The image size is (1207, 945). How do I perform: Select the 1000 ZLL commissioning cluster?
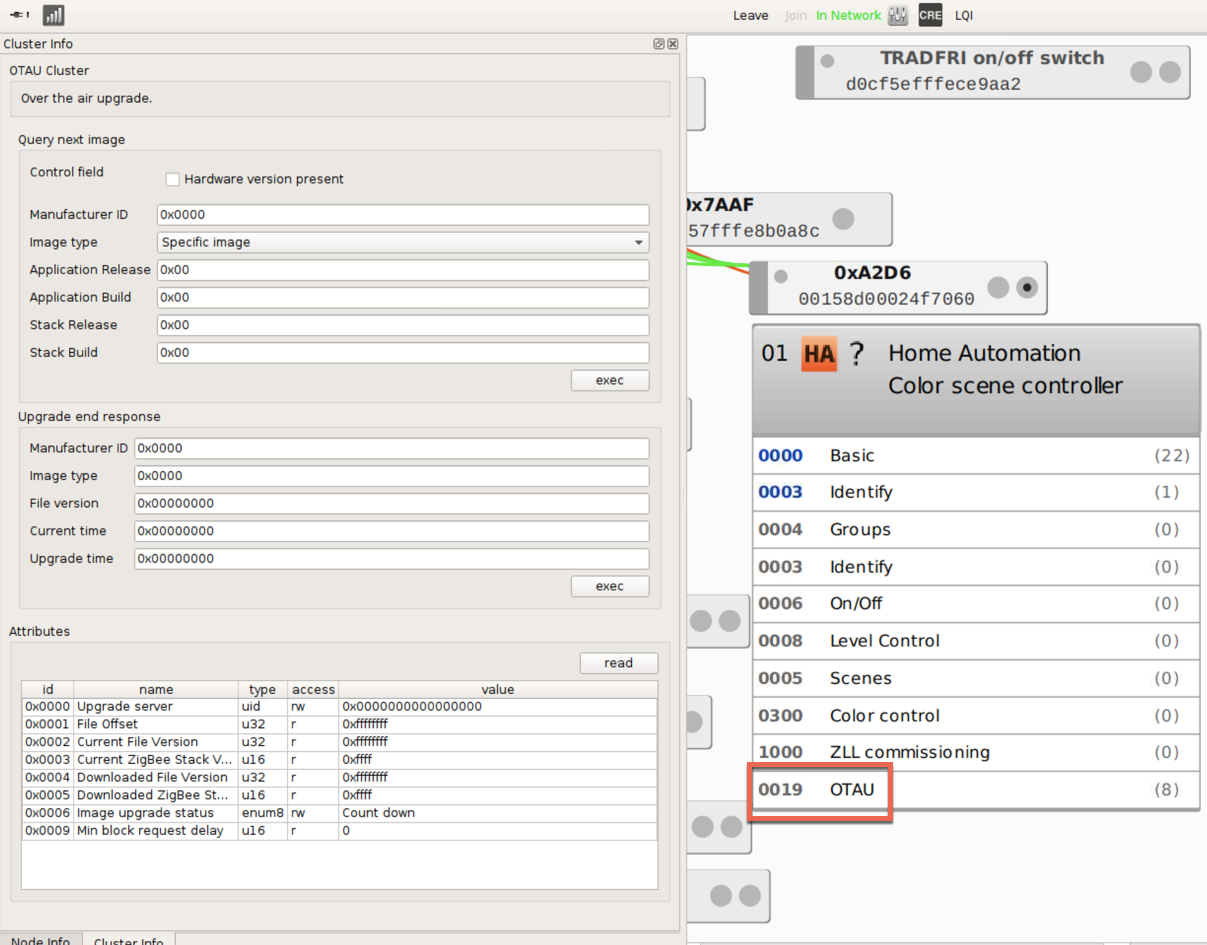pyautogui.click(x=975, y=752)
